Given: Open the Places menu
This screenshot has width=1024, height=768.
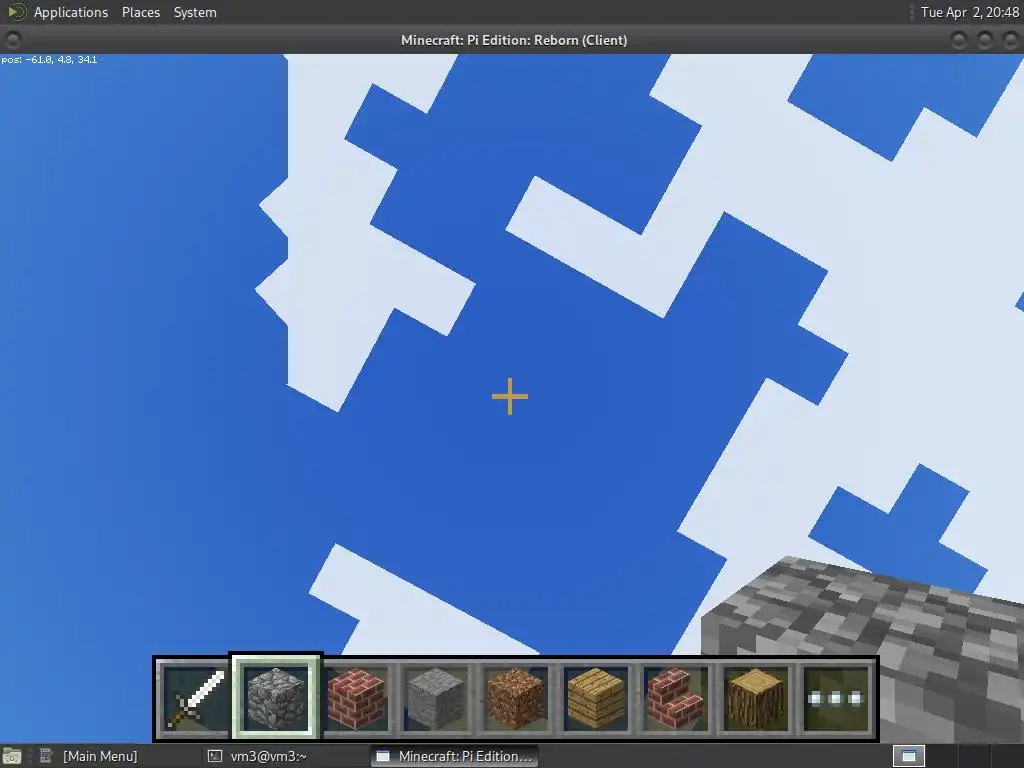Looking at the screenshot, I should [141, 12].
